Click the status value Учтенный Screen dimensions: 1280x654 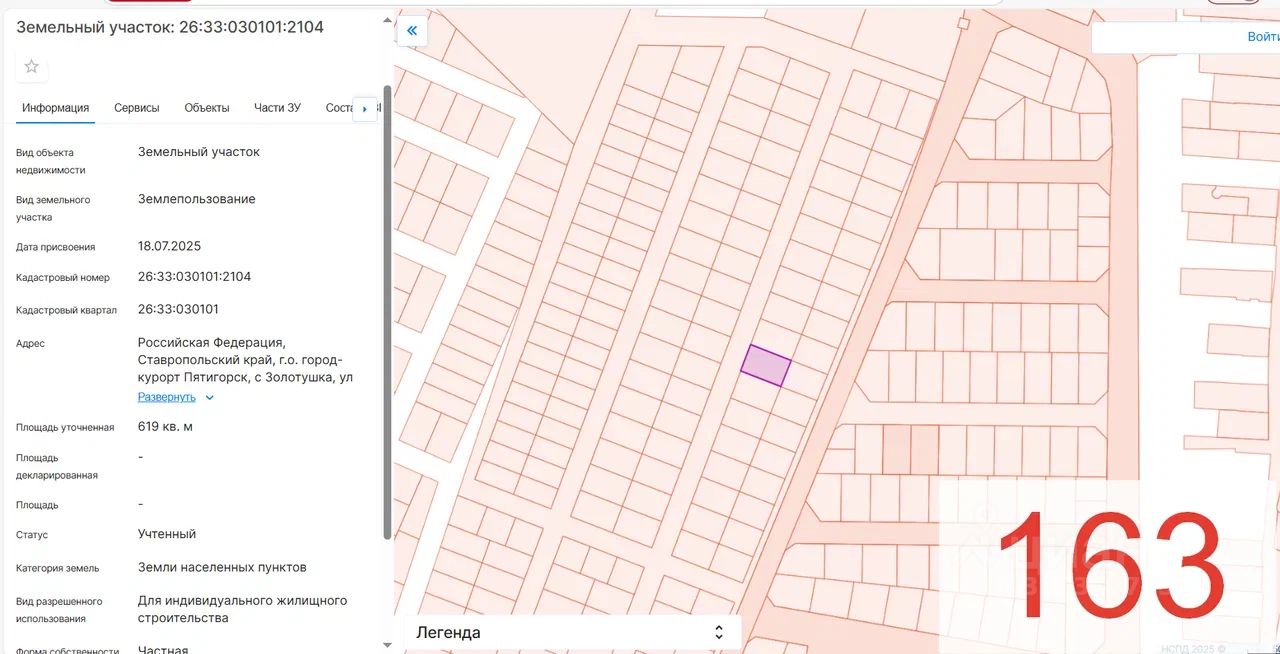[x=167, y=534]
